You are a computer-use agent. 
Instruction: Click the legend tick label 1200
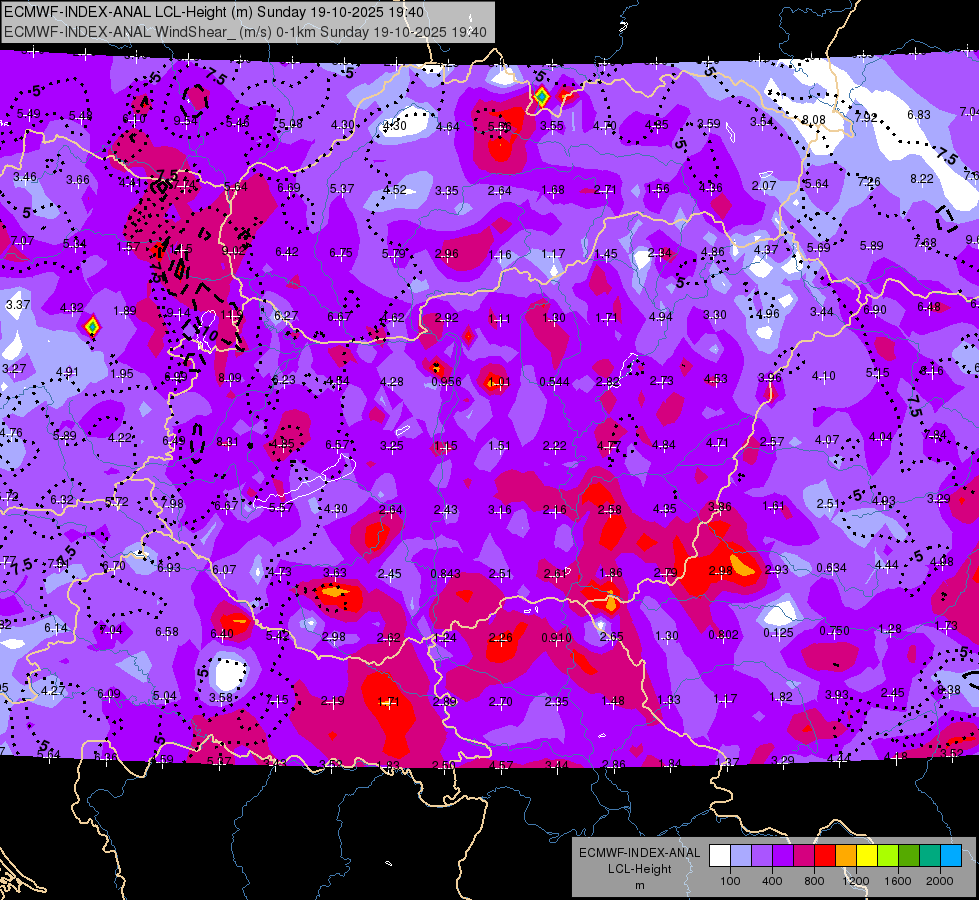855,881
